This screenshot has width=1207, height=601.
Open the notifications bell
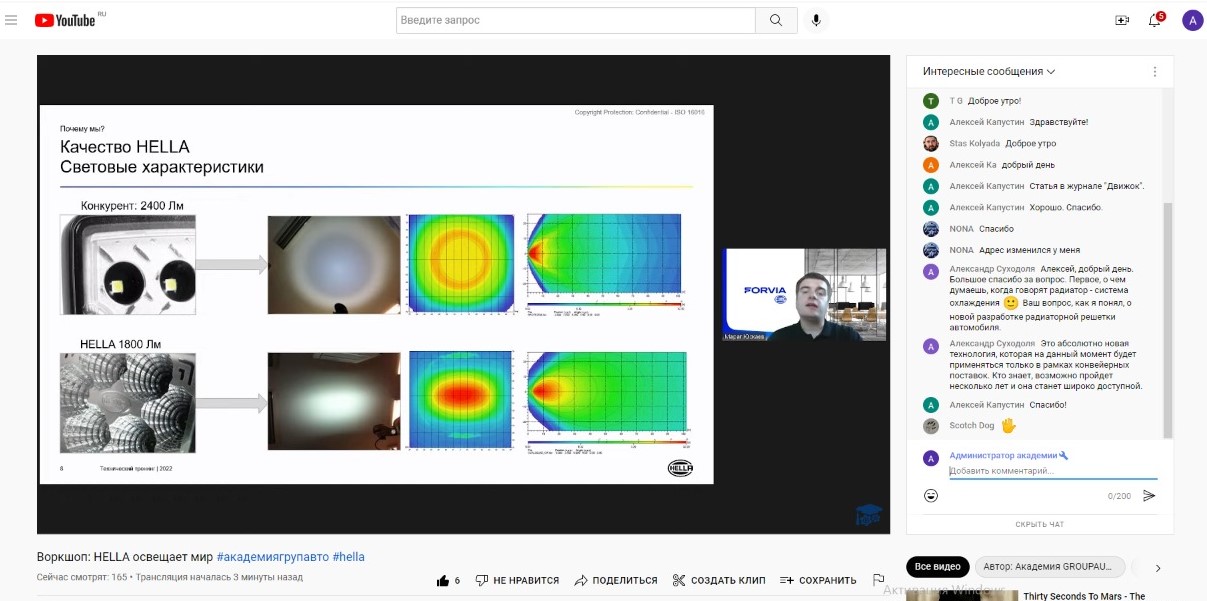[1155, 20]
